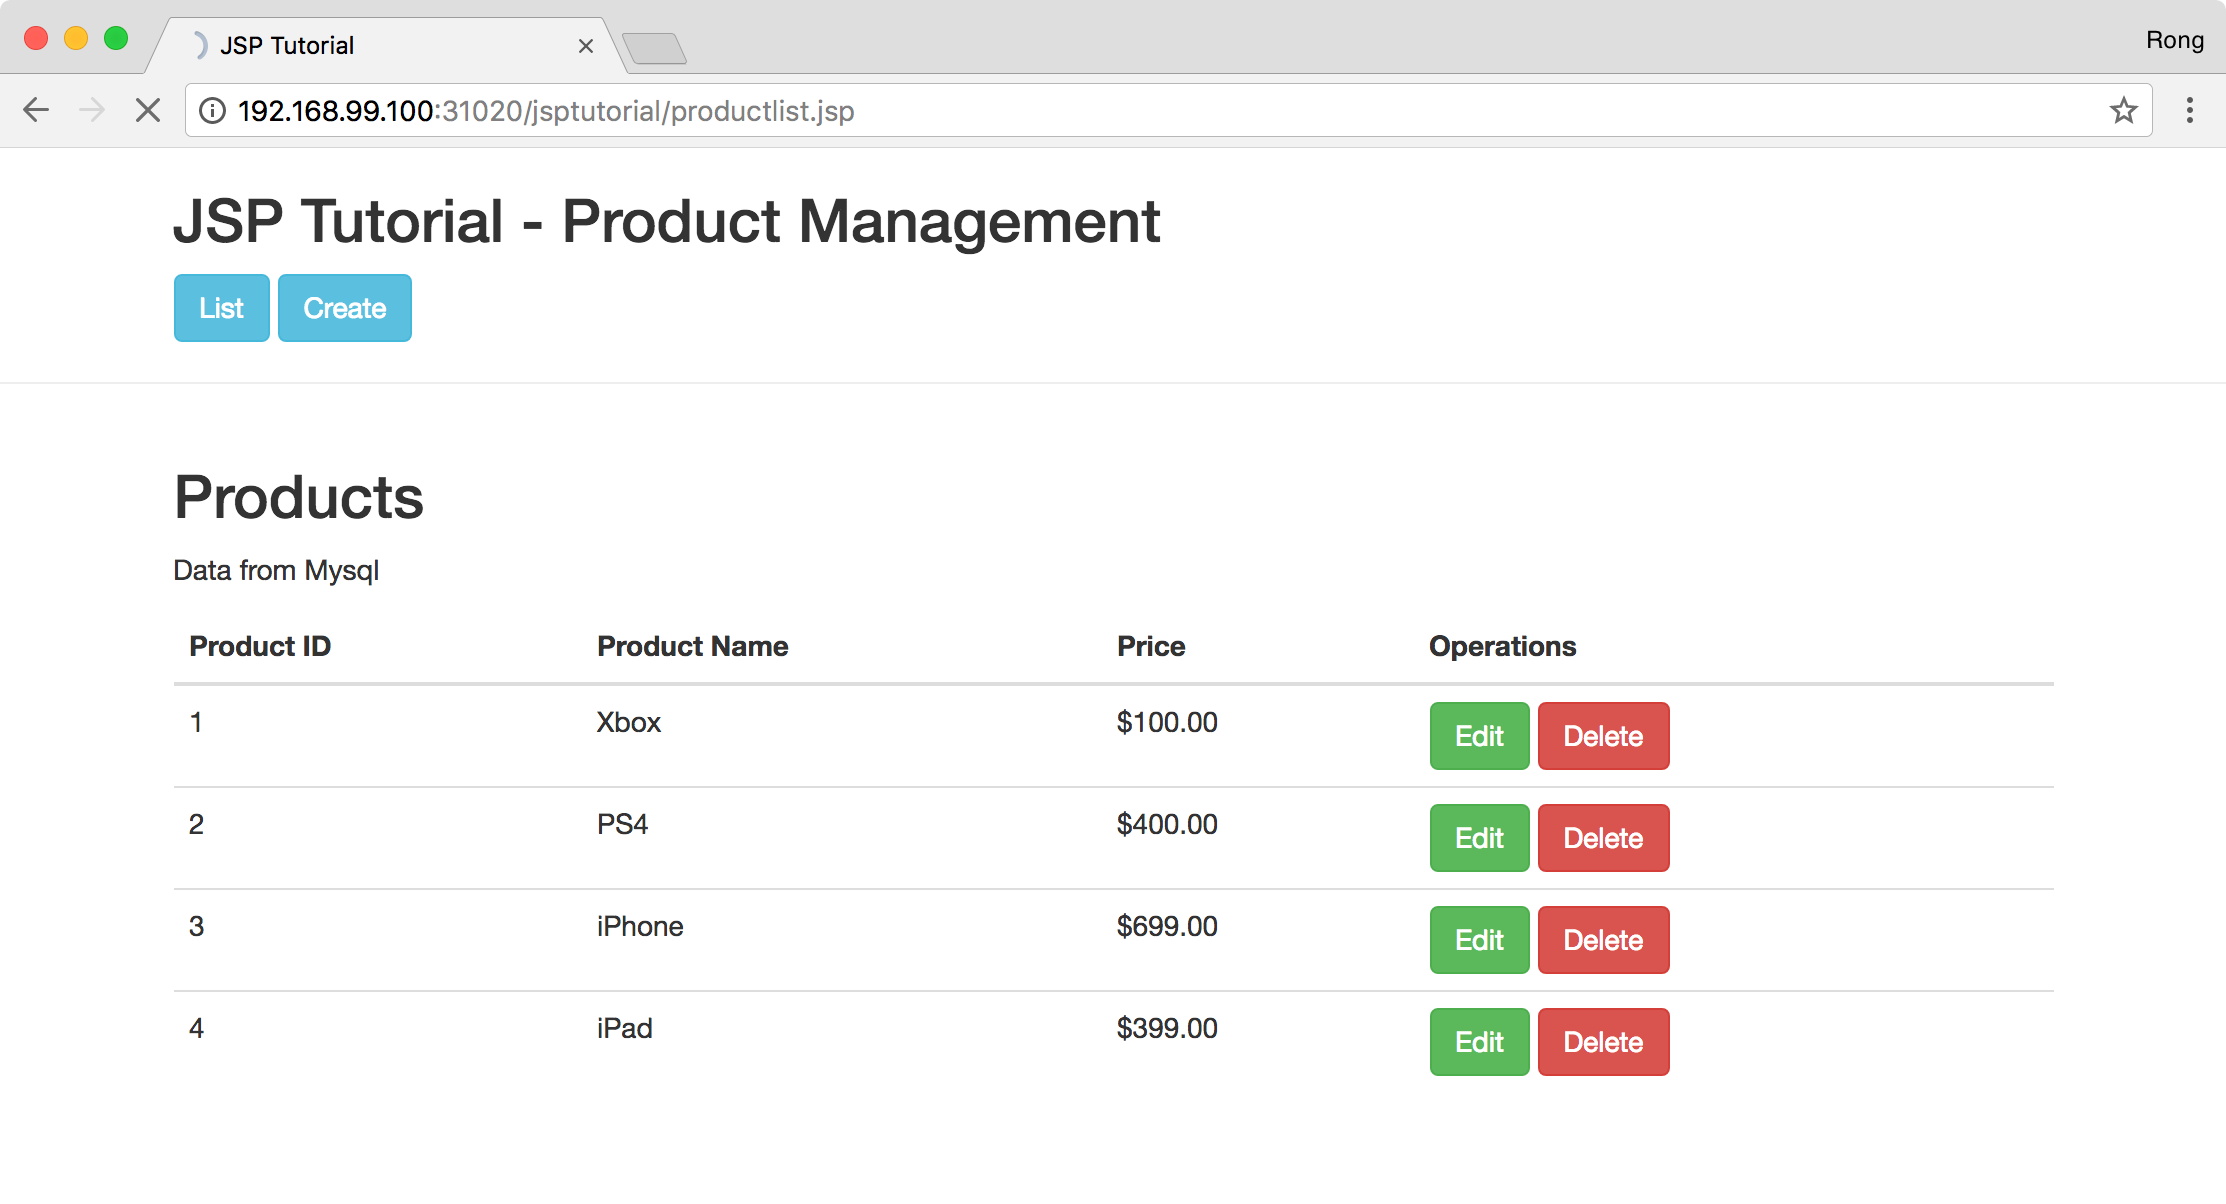Click the List button
Image resolution: width=2226 pixels, height=1204 pixels.
click(222, 308)
